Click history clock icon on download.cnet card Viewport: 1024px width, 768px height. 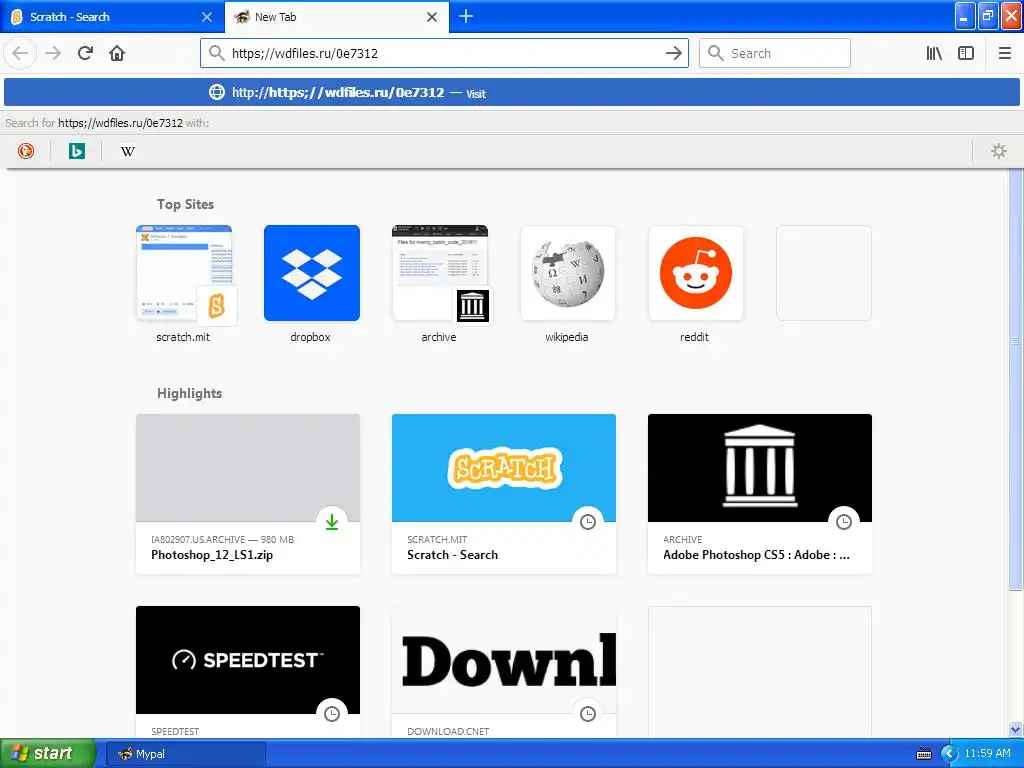[x=588, y=714]
